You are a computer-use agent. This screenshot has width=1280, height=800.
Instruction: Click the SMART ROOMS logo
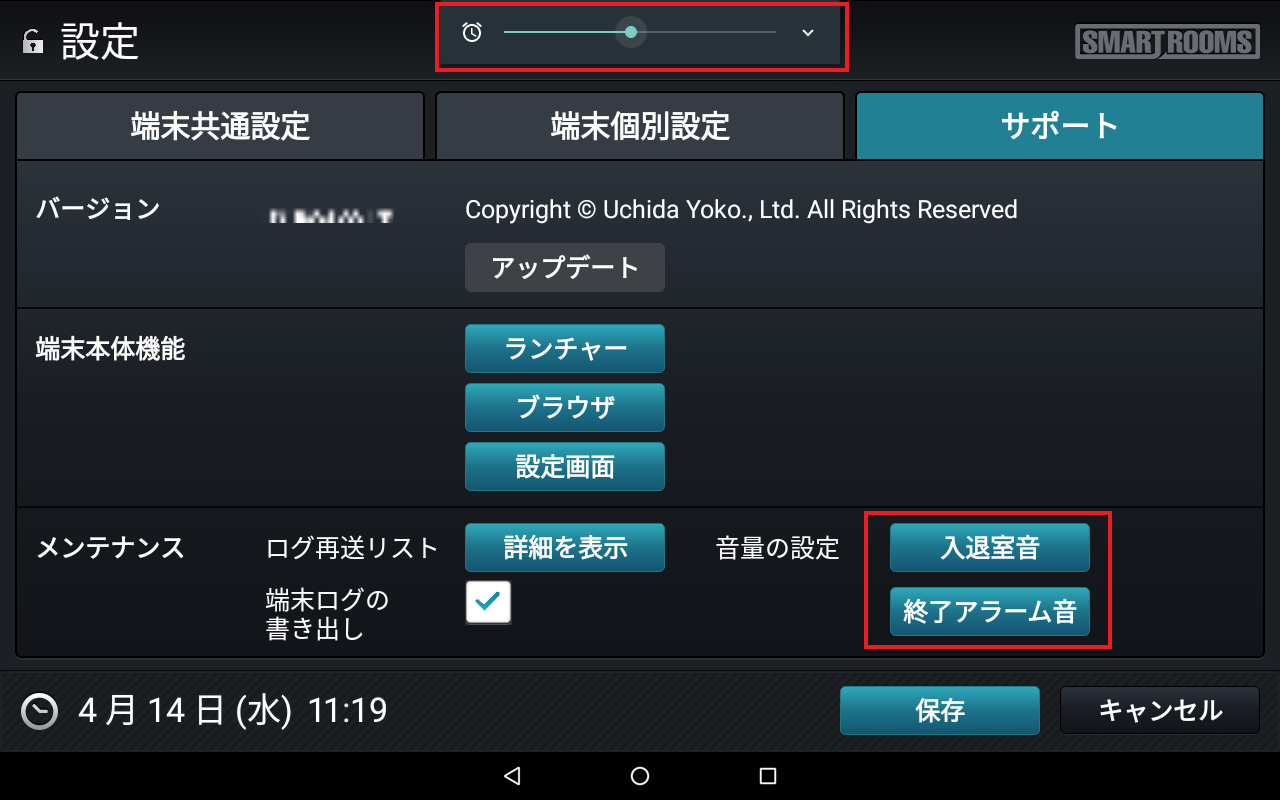[x=1167, y=42]
